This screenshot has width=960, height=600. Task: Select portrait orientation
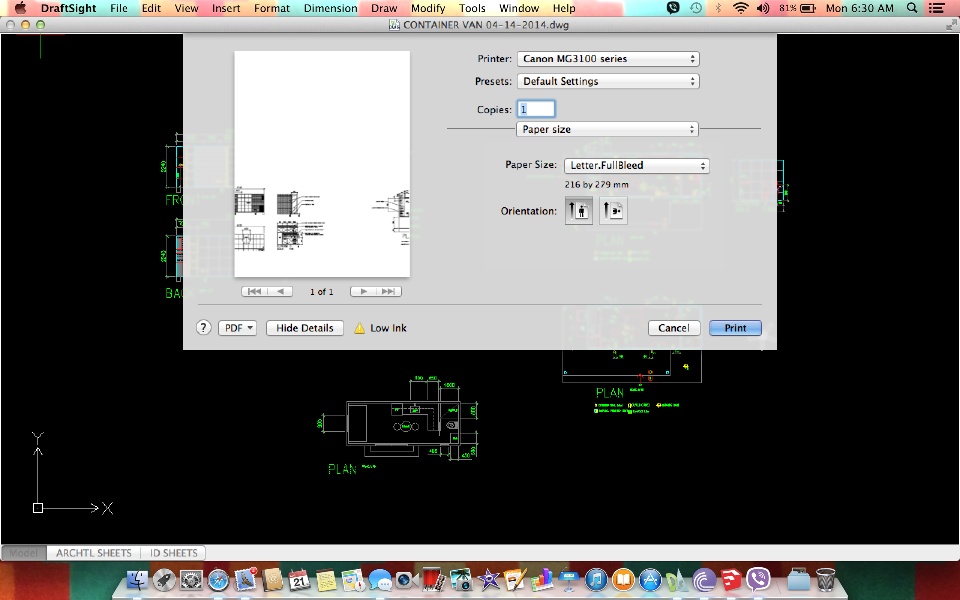tap(579, 211)
